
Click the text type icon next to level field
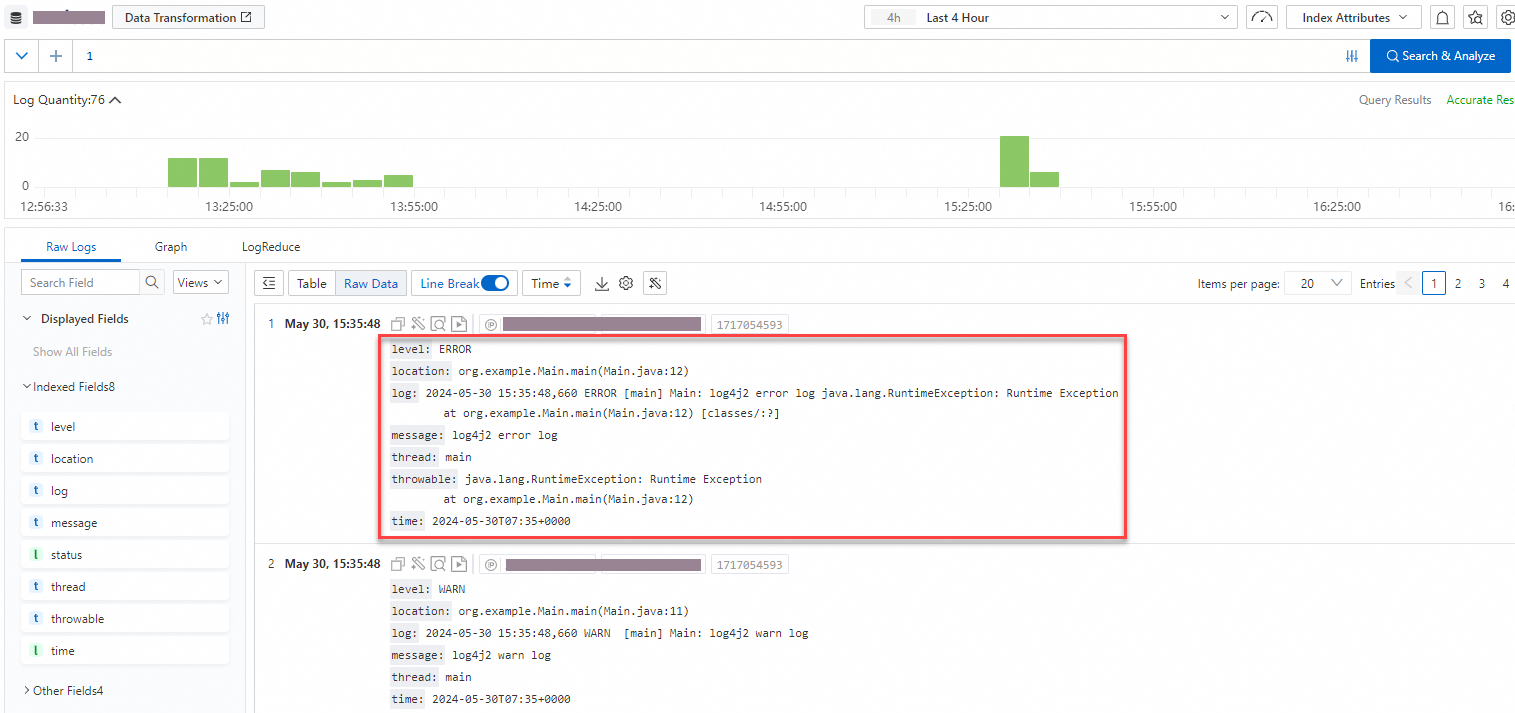pyautogui.click(x=37, y=427)
